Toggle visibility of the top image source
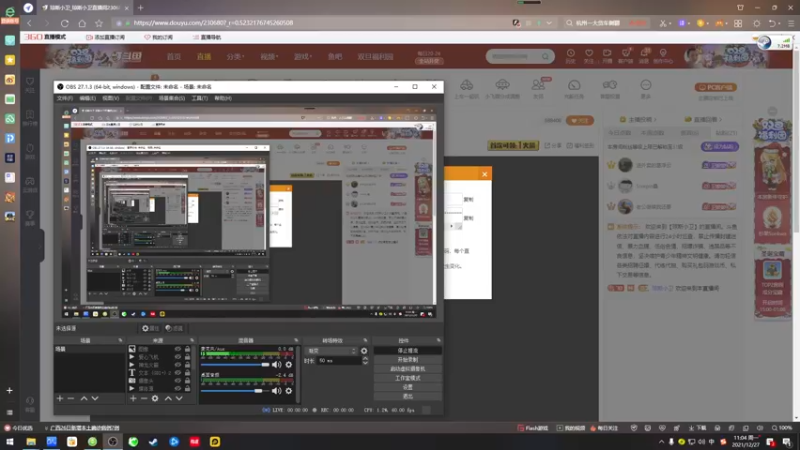The width and height of the screenshot is (800, 450). click(x=178, y=349)
